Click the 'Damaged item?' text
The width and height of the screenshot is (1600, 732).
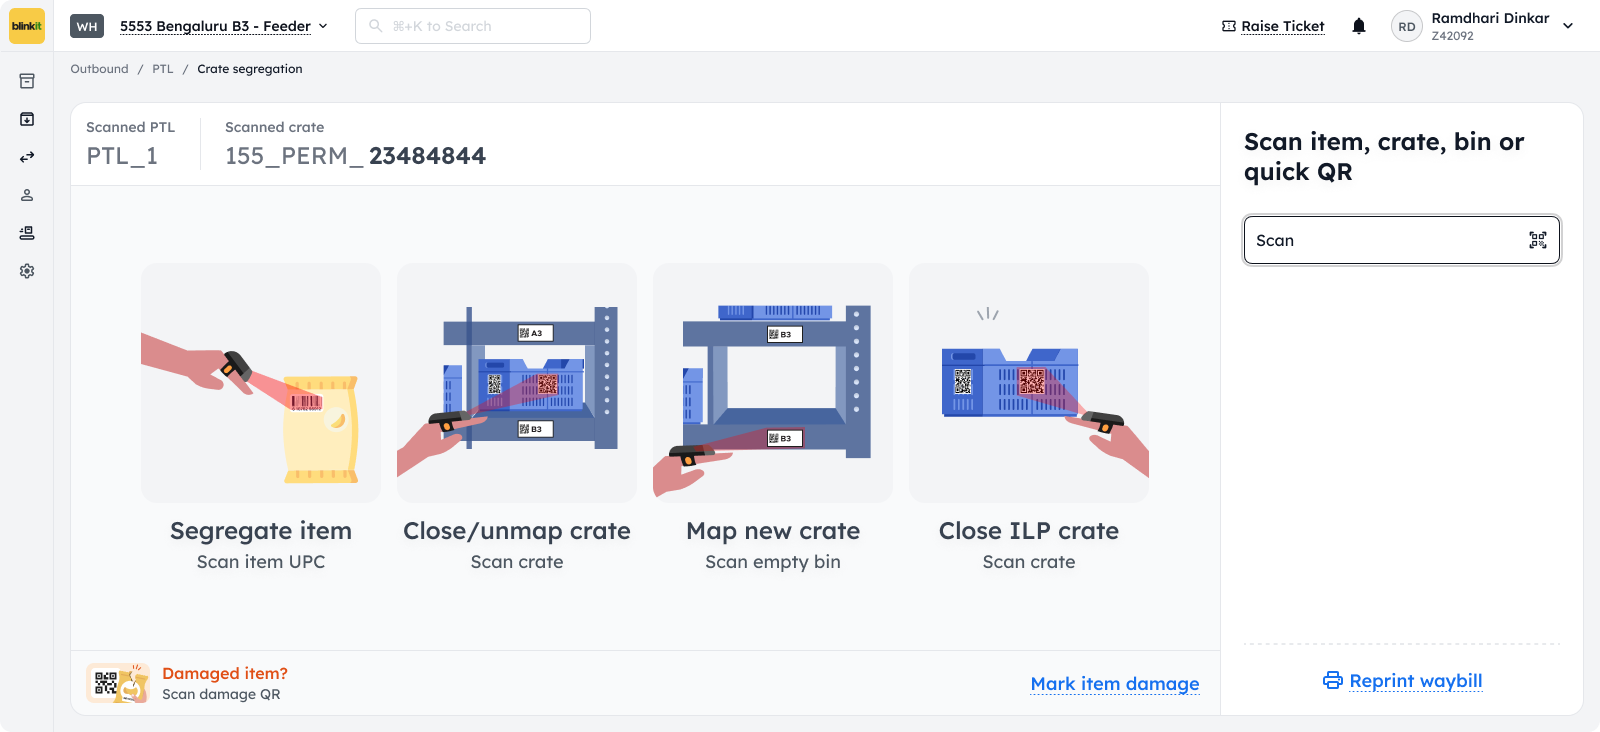click(225, 673)
